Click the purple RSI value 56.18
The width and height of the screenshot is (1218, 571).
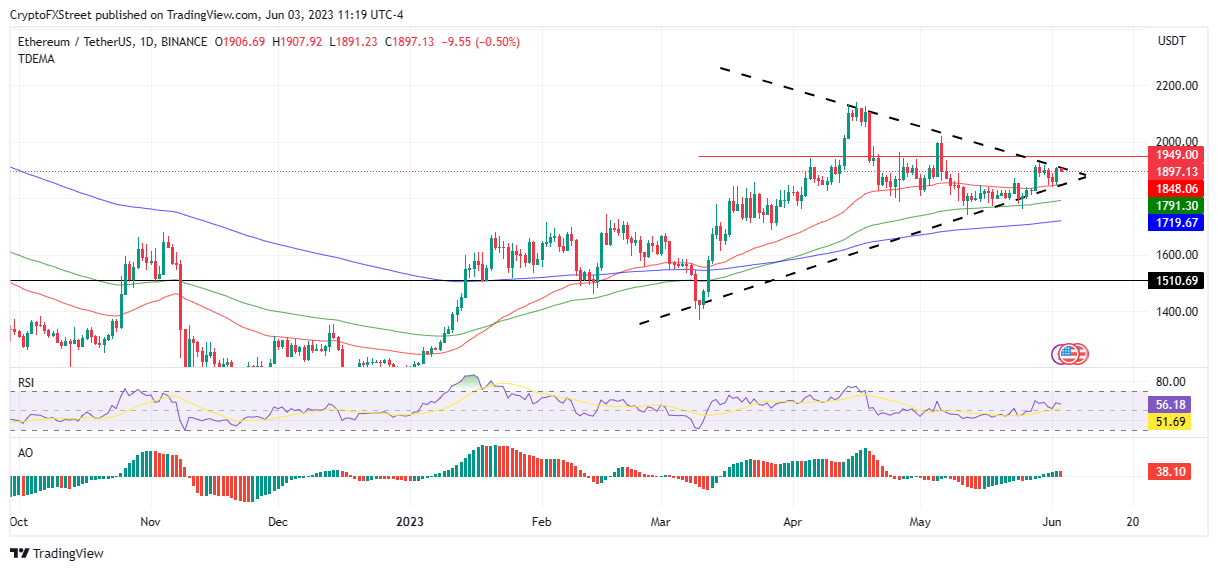[1166, 405]
